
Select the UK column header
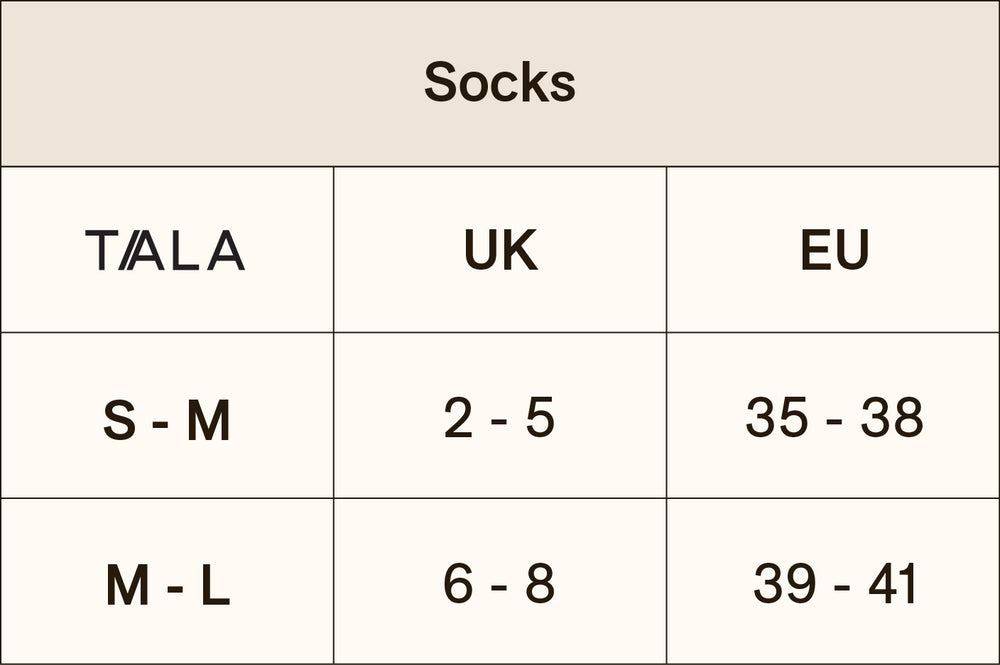click(x=500, y=250)
